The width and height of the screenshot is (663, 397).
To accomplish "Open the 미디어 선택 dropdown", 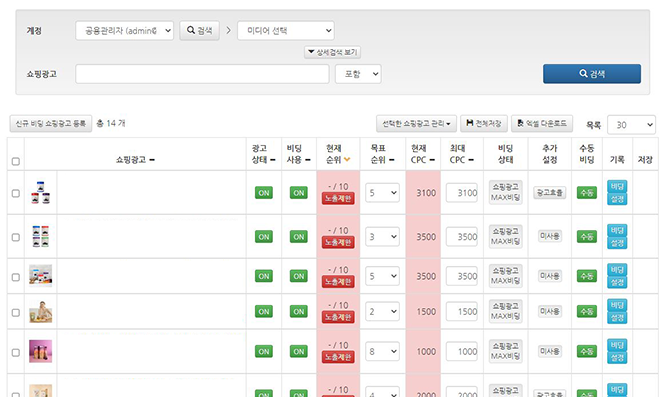I will (x=286, y=30).
